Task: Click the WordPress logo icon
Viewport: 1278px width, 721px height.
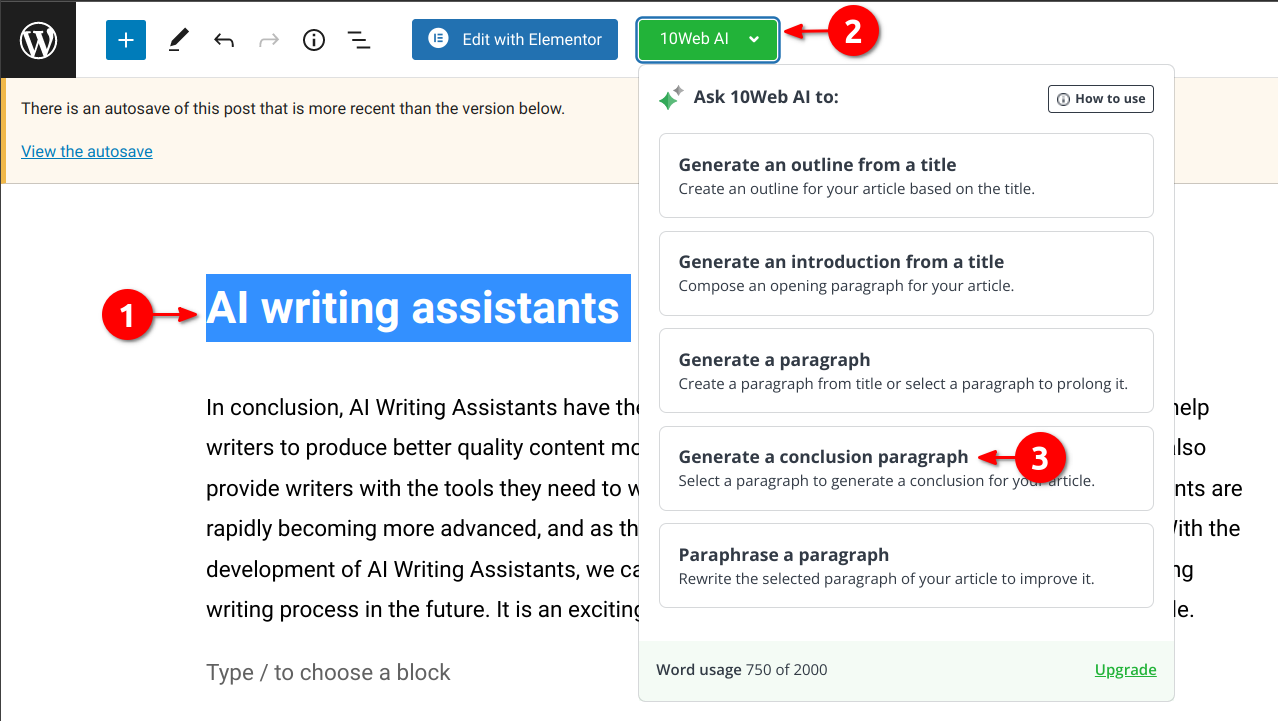Action: (38, 40)
